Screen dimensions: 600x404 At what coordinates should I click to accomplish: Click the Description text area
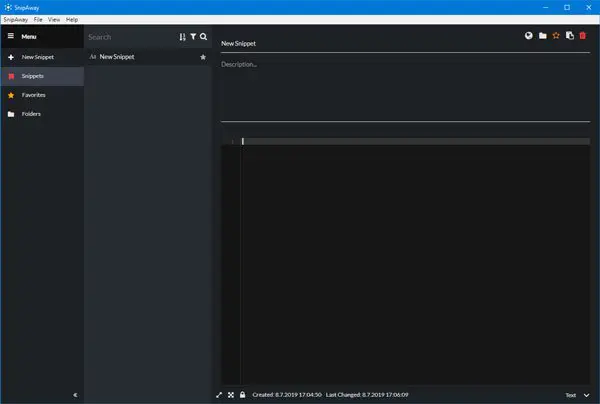coord(405,90)
